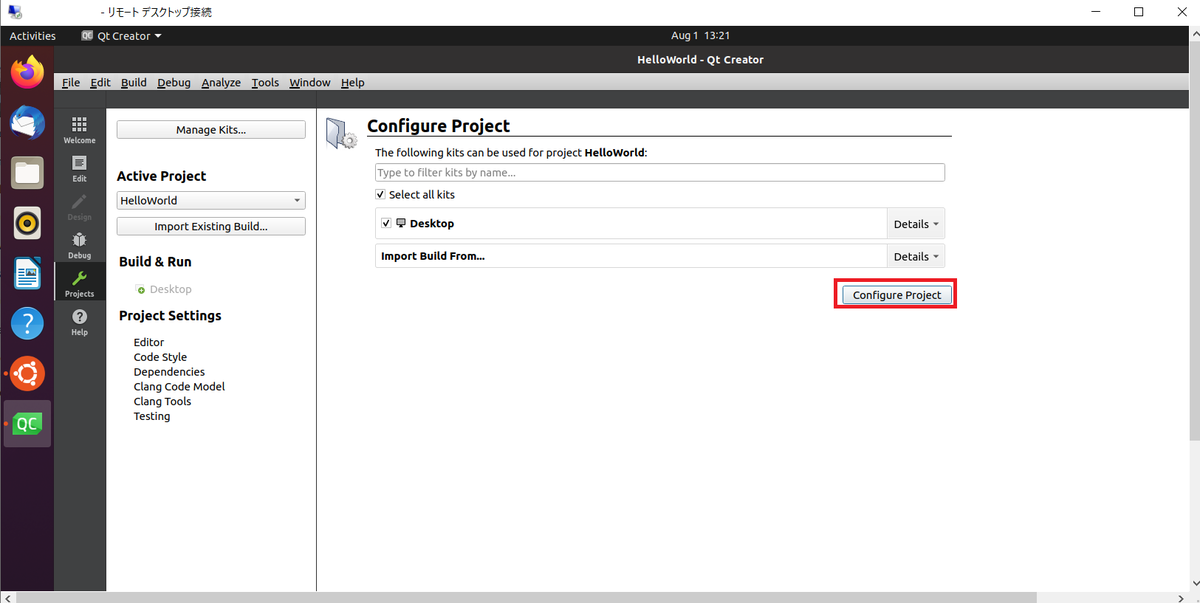Click Import Build From label
This screenshot has width=1200, height=603.
[x=433, y=256]
